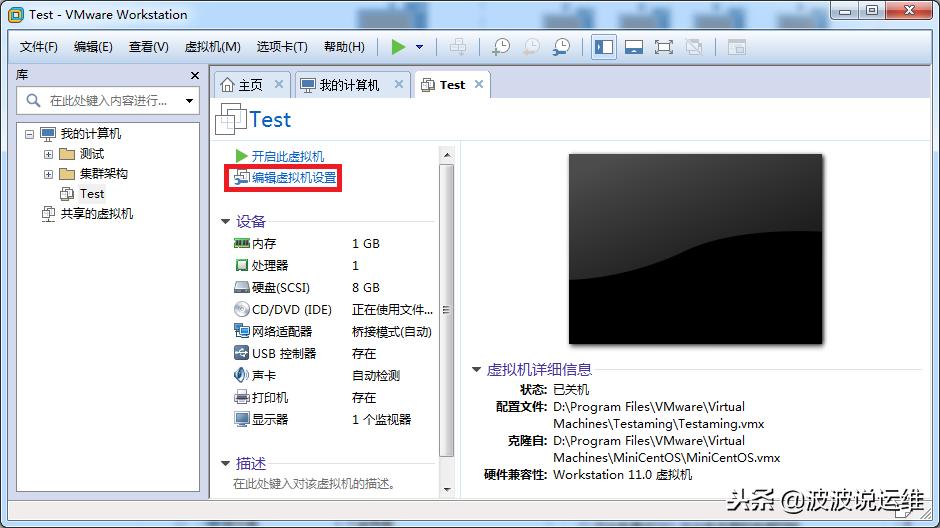Click the green power on toolbar button
Image resolution: width=940 pixels, height=528 pixels.
point(398,47)
